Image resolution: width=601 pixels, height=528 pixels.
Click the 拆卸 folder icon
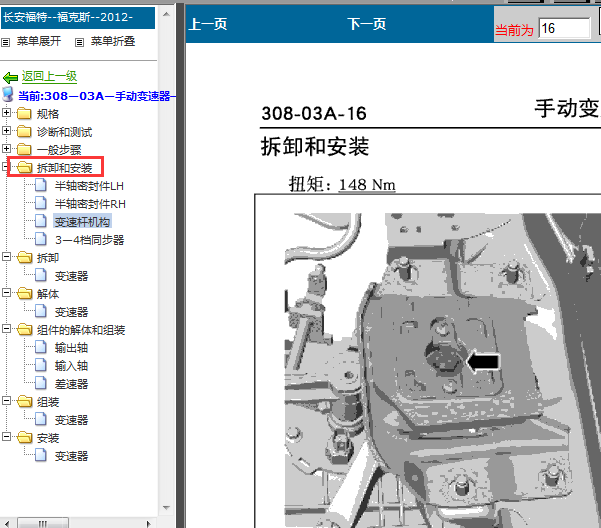25,257
